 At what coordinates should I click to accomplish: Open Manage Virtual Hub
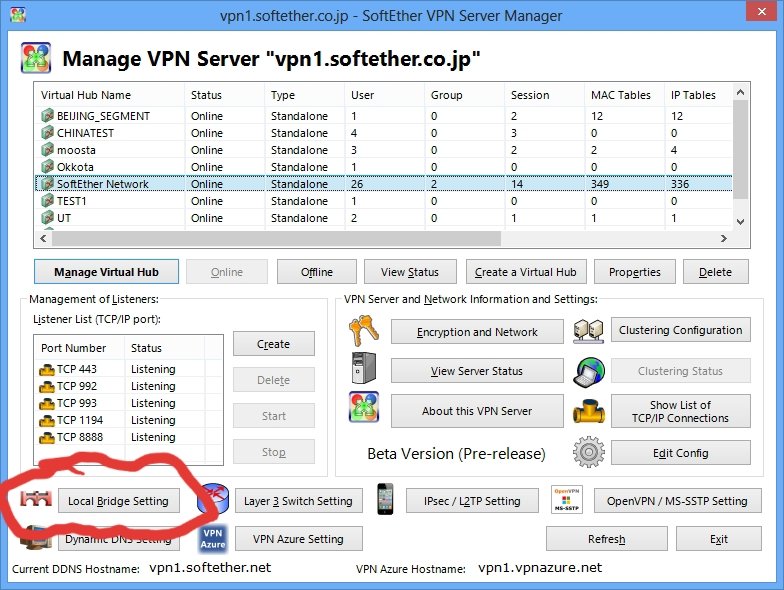106,272
